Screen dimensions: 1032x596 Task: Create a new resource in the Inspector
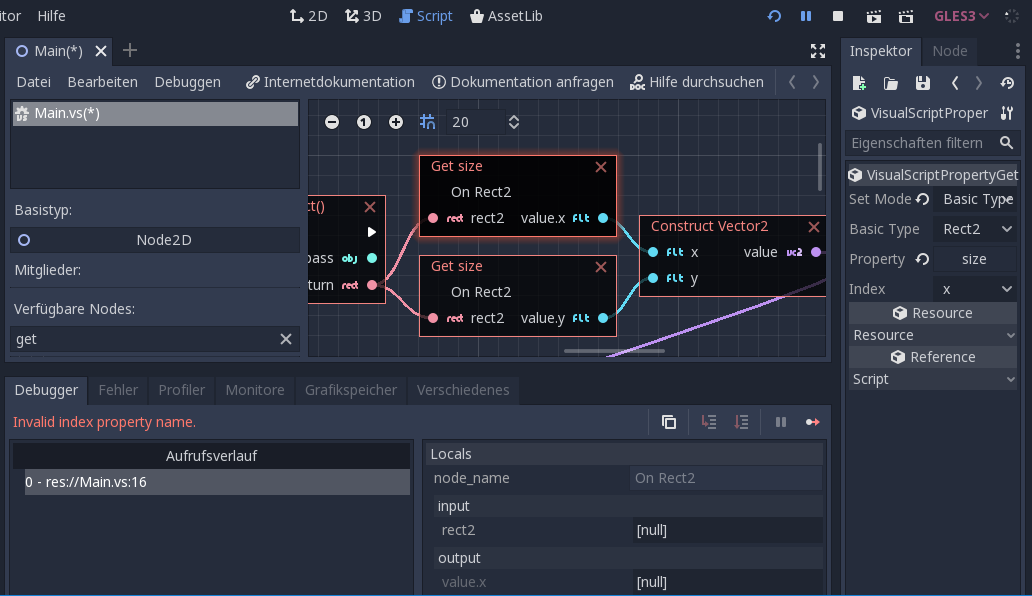tap(858, 83)
